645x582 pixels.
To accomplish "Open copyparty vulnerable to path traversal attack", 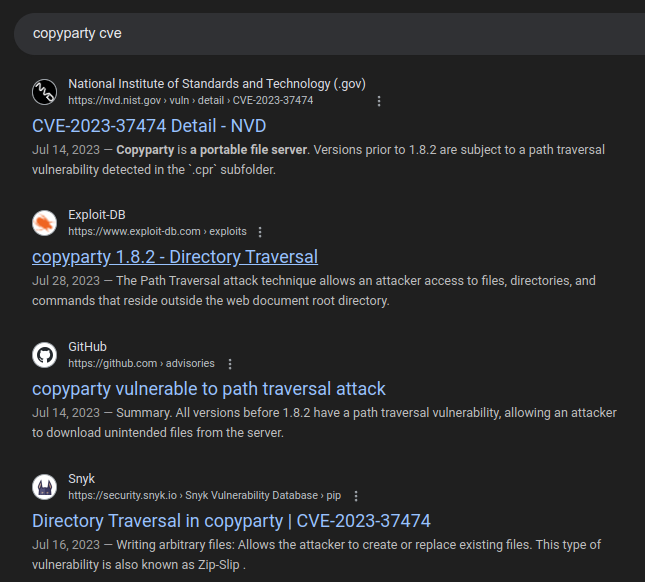I will [x=209, y=389].
